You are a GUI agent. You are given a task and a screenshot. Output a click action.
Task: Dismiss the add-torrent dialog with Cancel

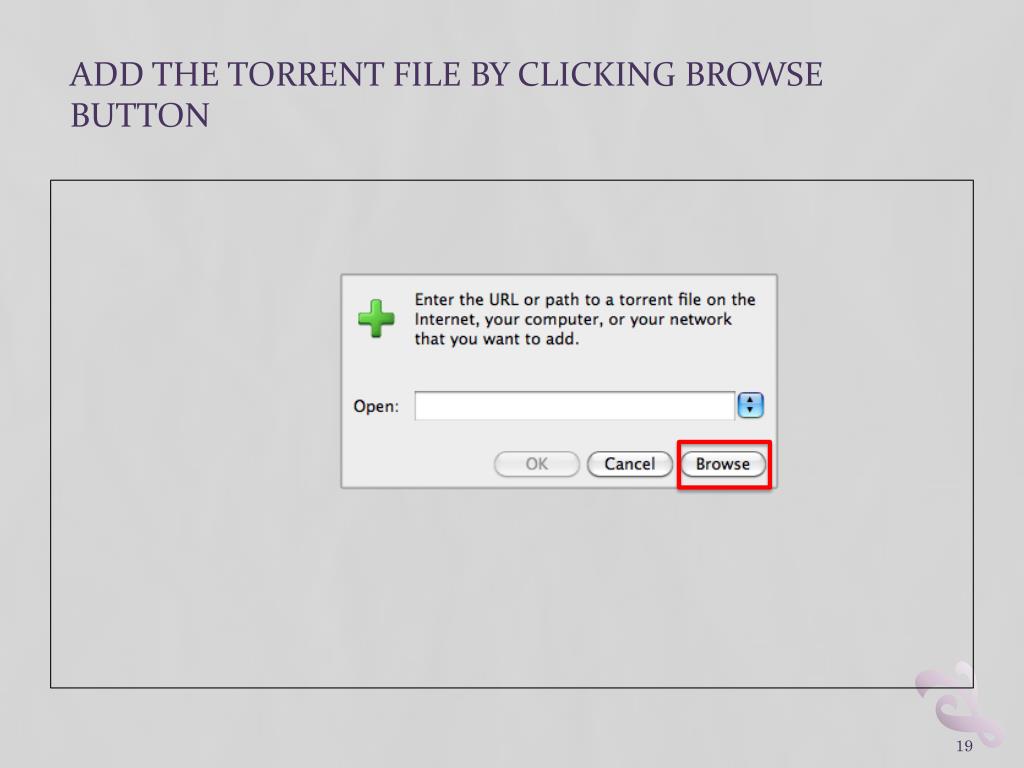pos(630,464)
